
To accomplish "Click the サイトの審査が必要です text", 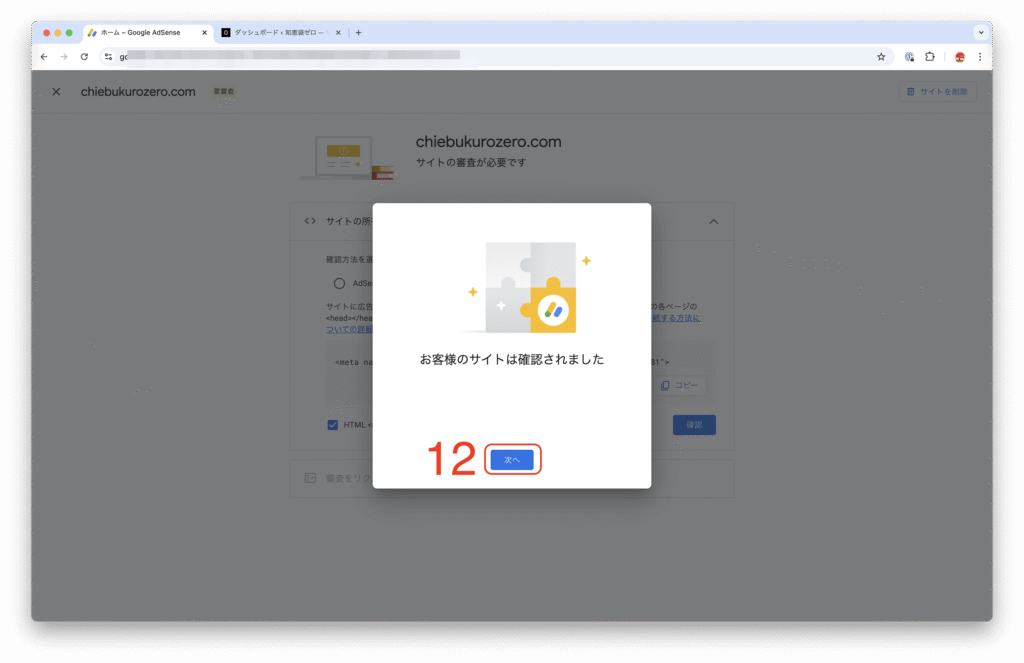I will coord(471,162).
